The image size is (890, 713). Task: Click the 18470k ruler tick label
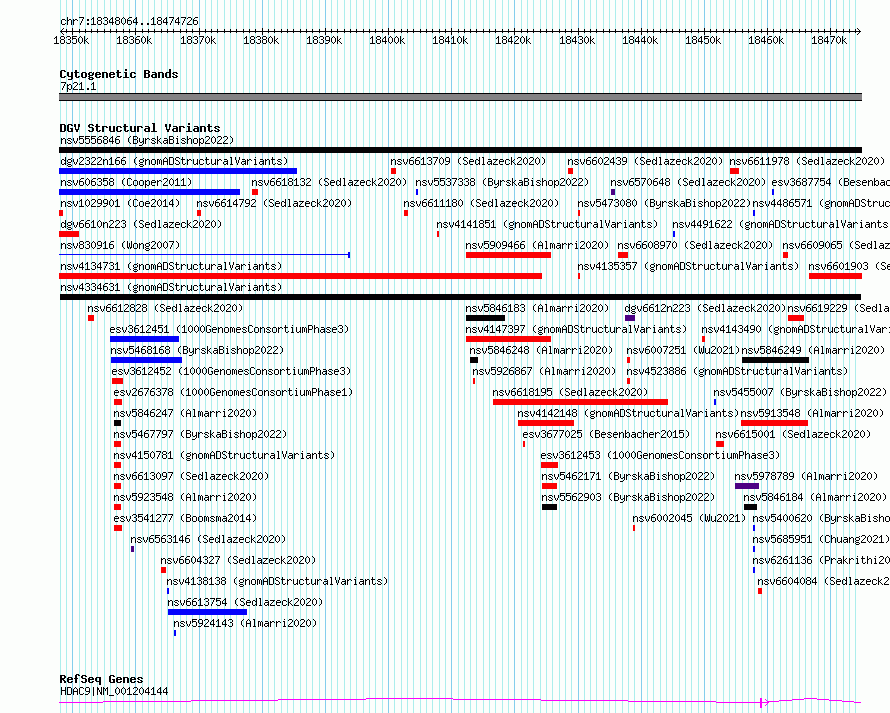tap(829, 40)
